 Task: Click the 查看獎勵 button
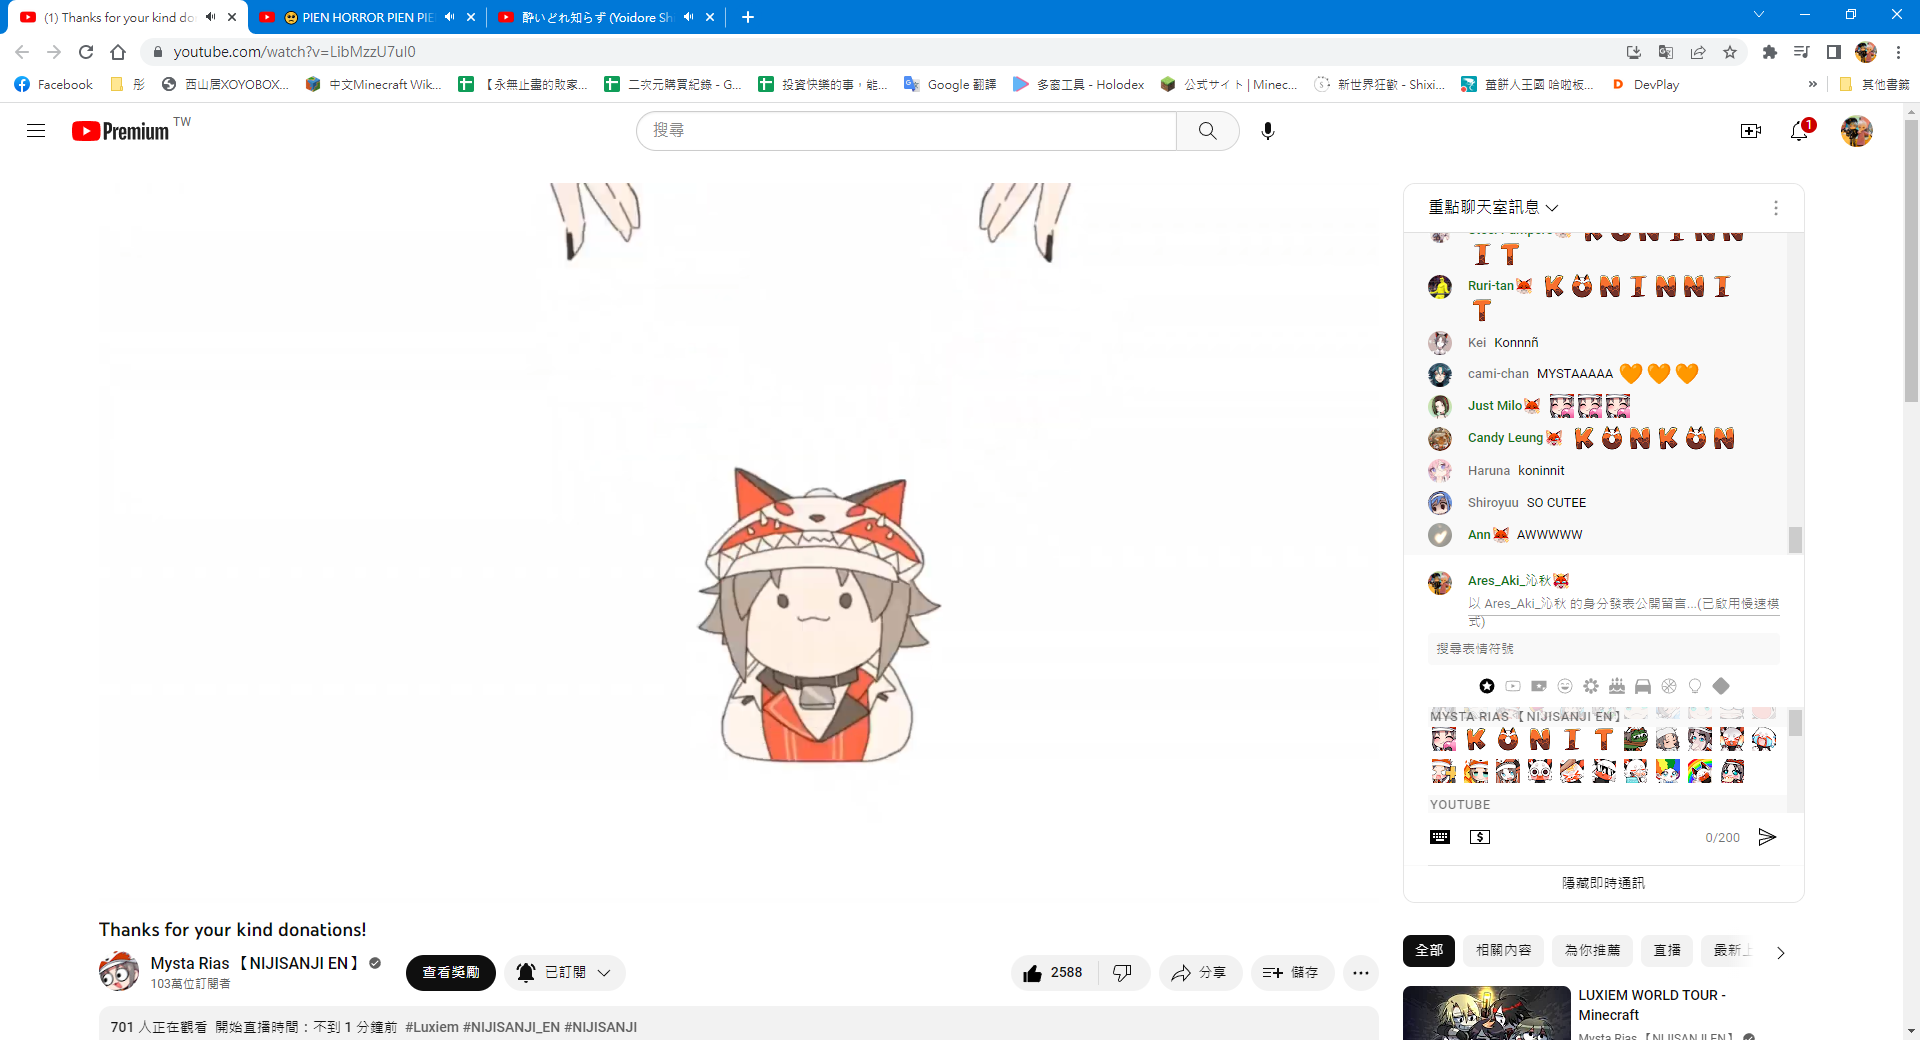[450, 973]
